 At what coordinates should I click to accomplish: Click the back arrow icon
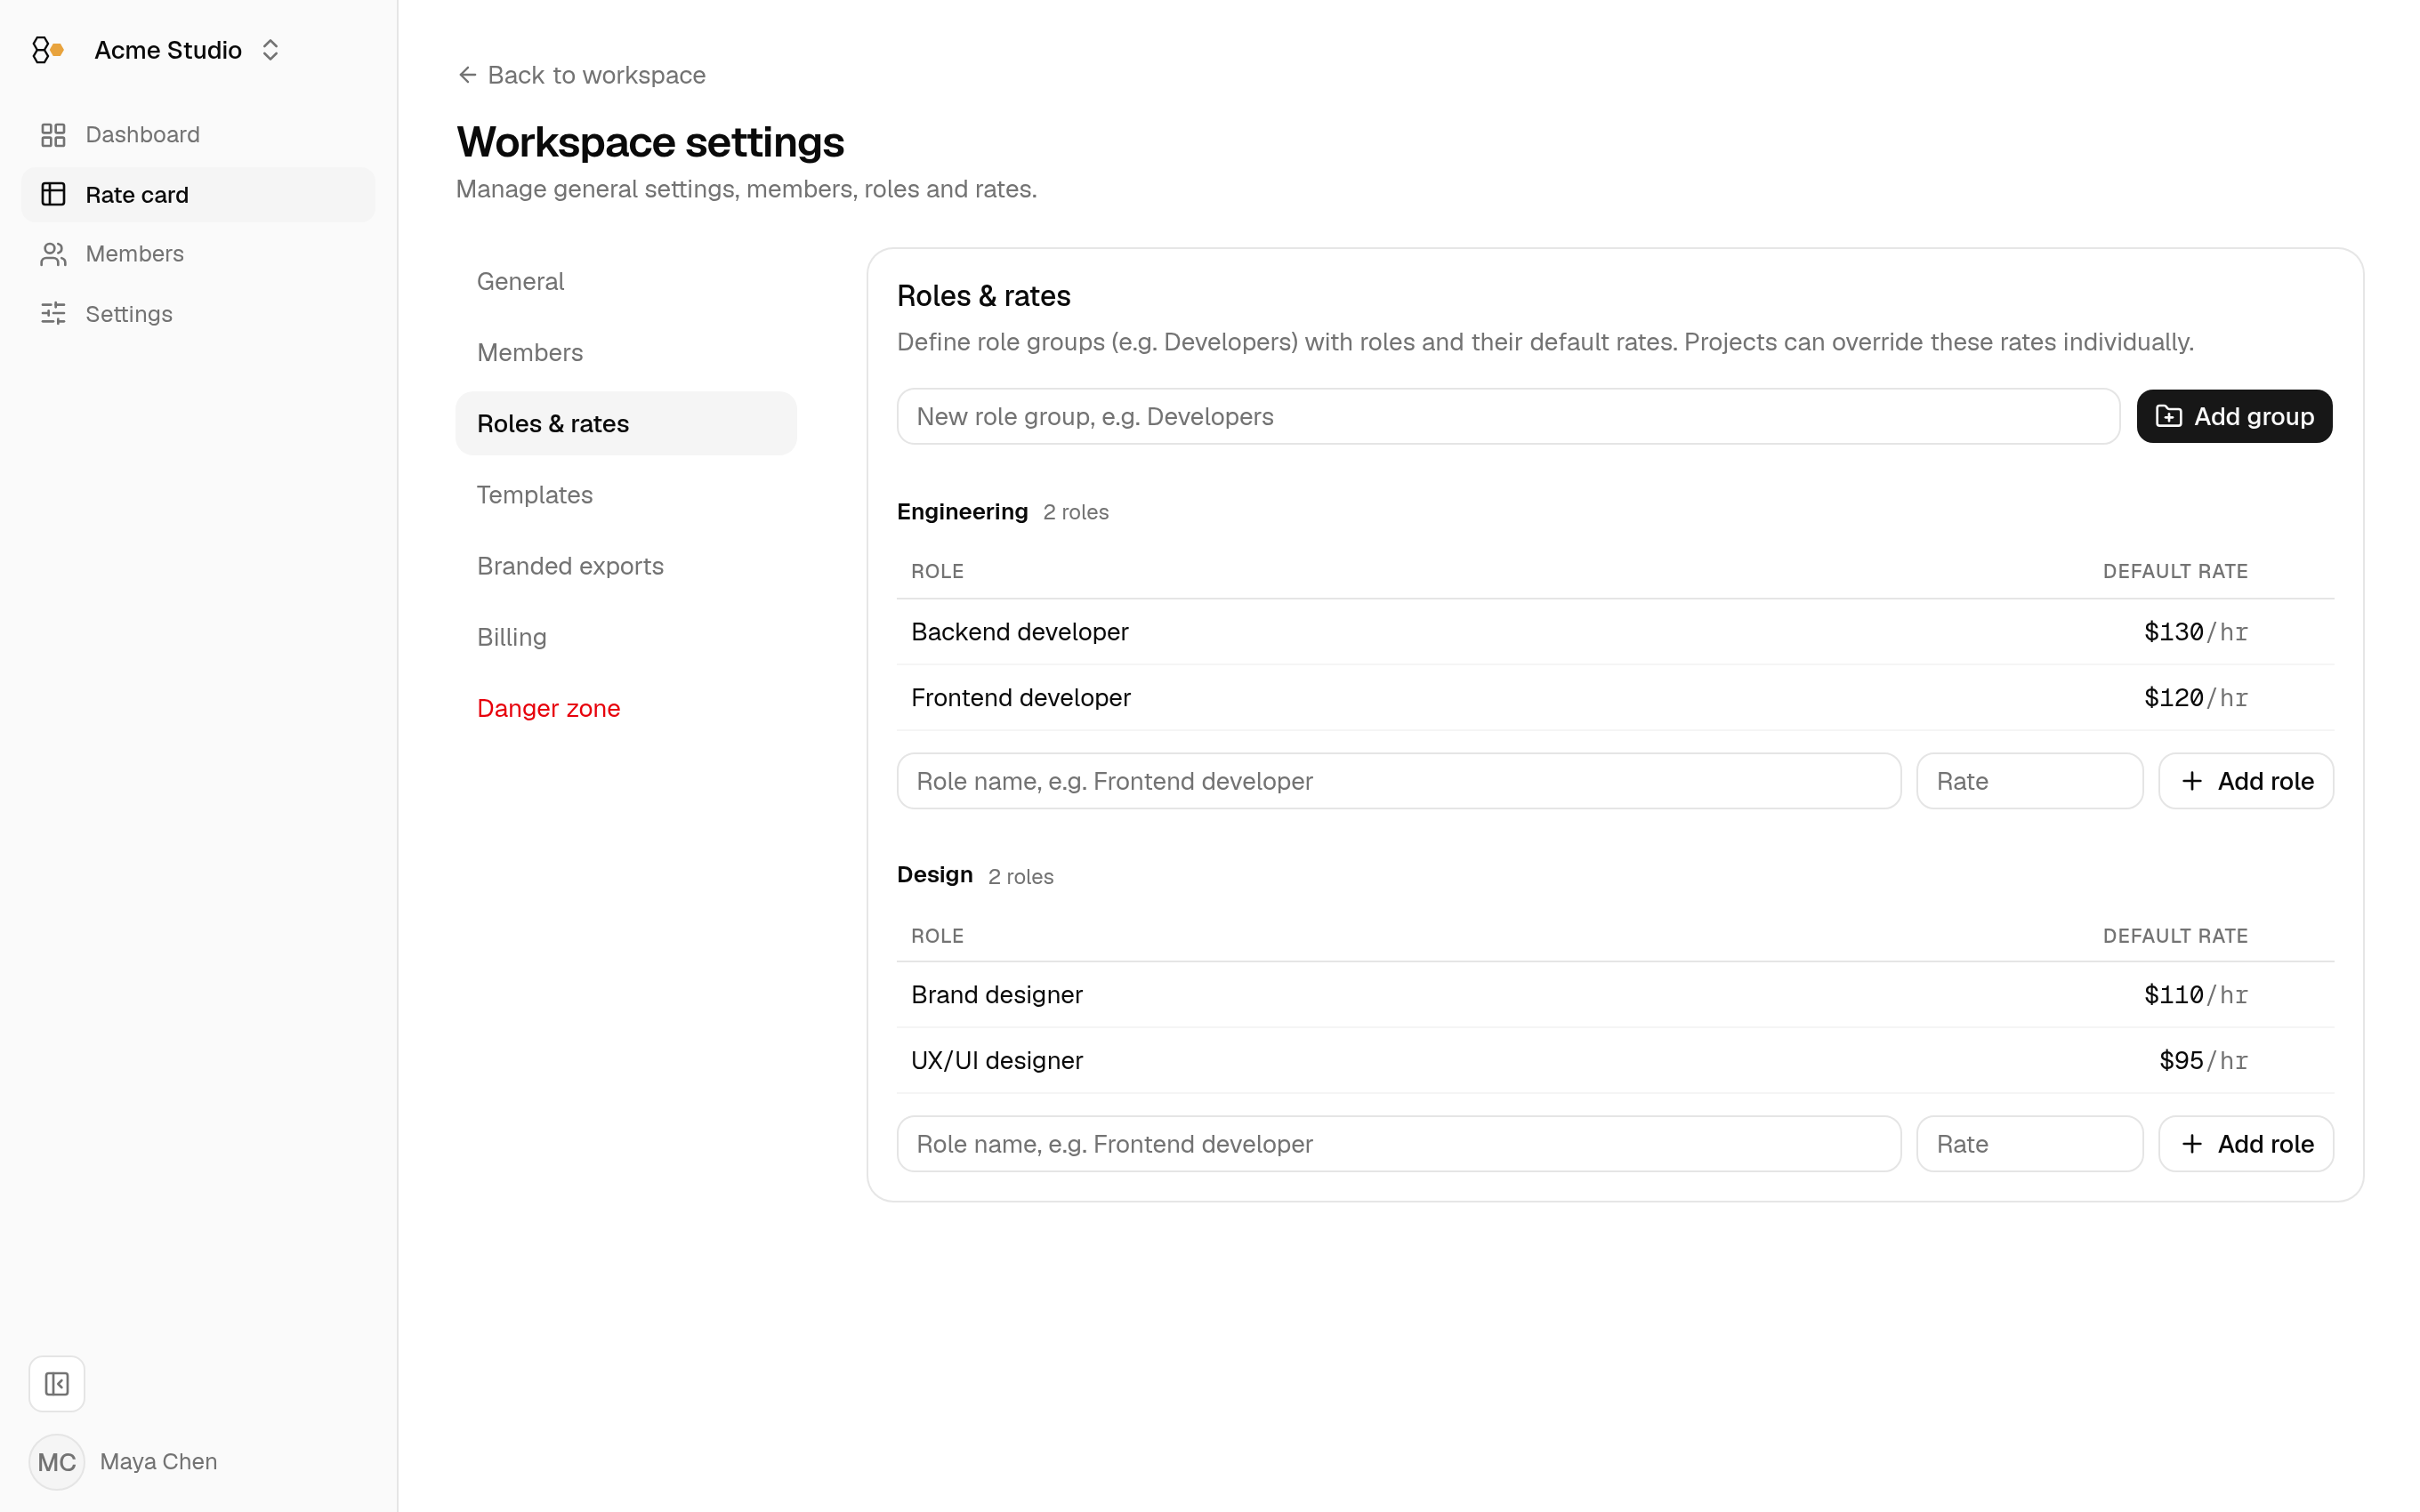tap(467, 75)
